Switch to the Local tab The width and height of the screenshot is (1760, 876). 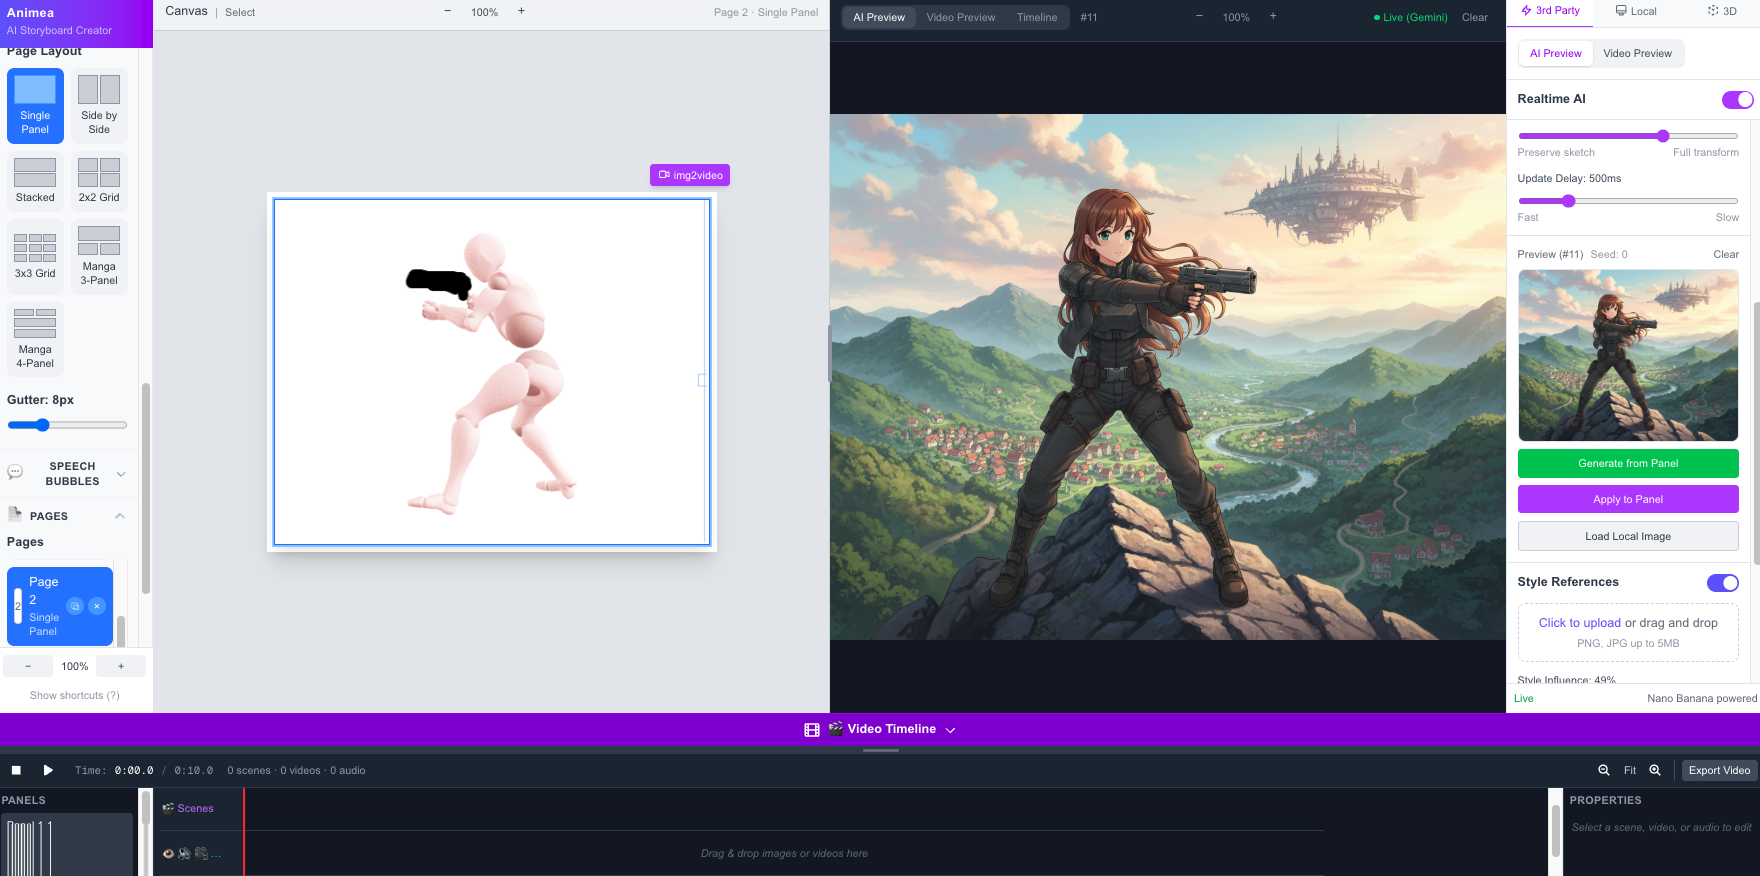(x=1636, y=11)
